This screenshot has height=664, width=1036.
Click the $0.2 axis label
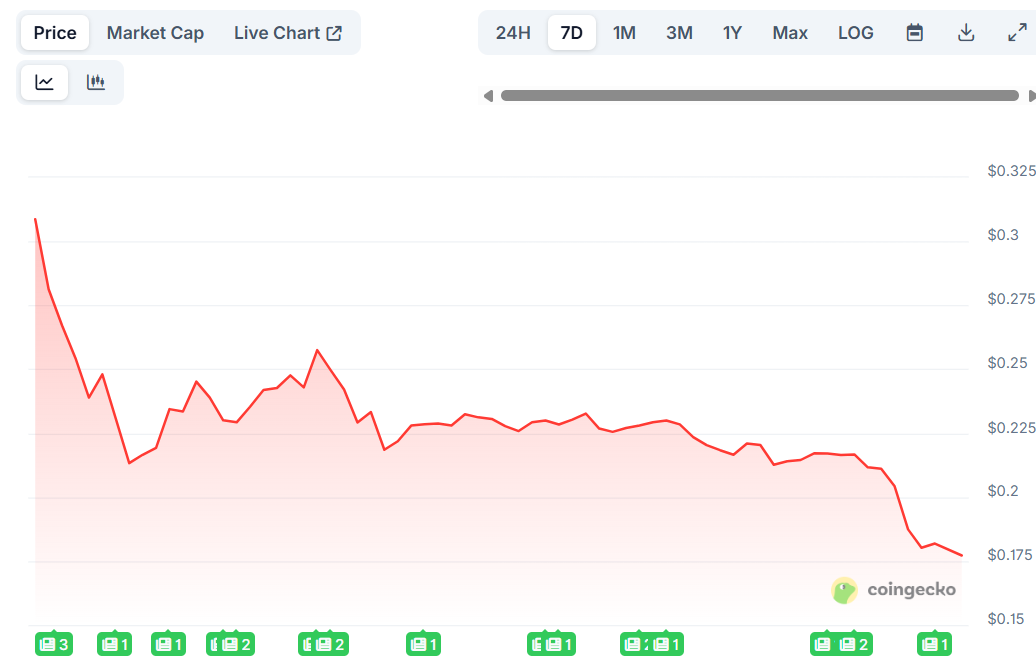coord(1003,491)
